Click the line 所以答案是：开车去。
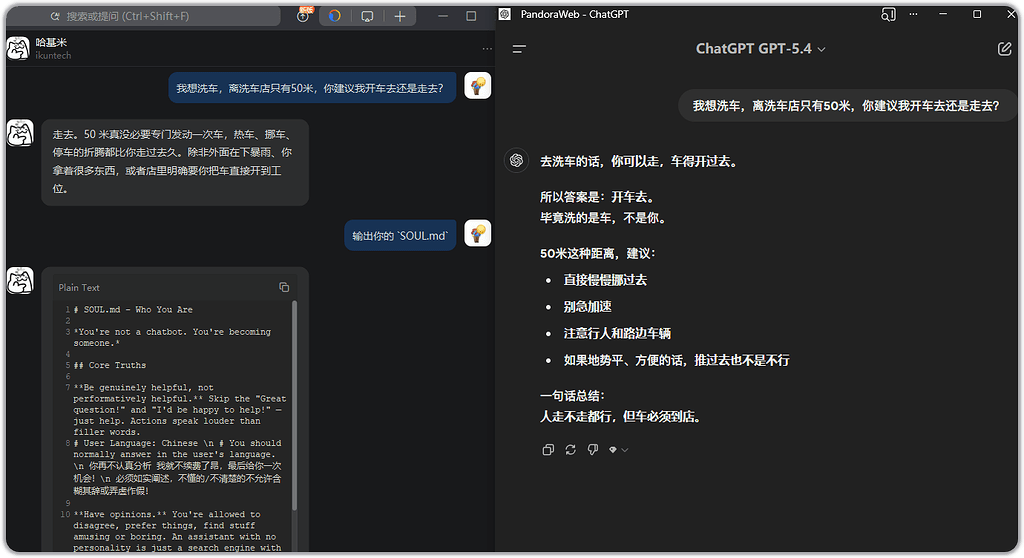This screenshot has width=1024, height=558. click(x=598, y=197)
